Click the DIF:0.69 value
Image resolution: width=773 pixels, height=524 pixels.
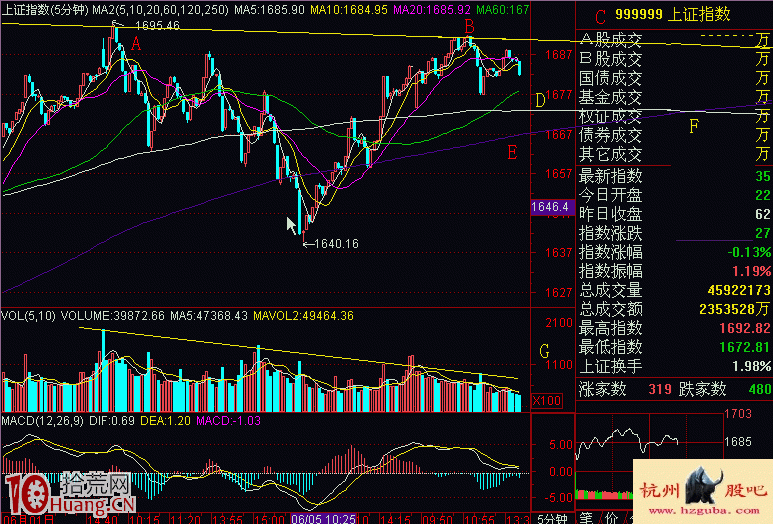112,420
